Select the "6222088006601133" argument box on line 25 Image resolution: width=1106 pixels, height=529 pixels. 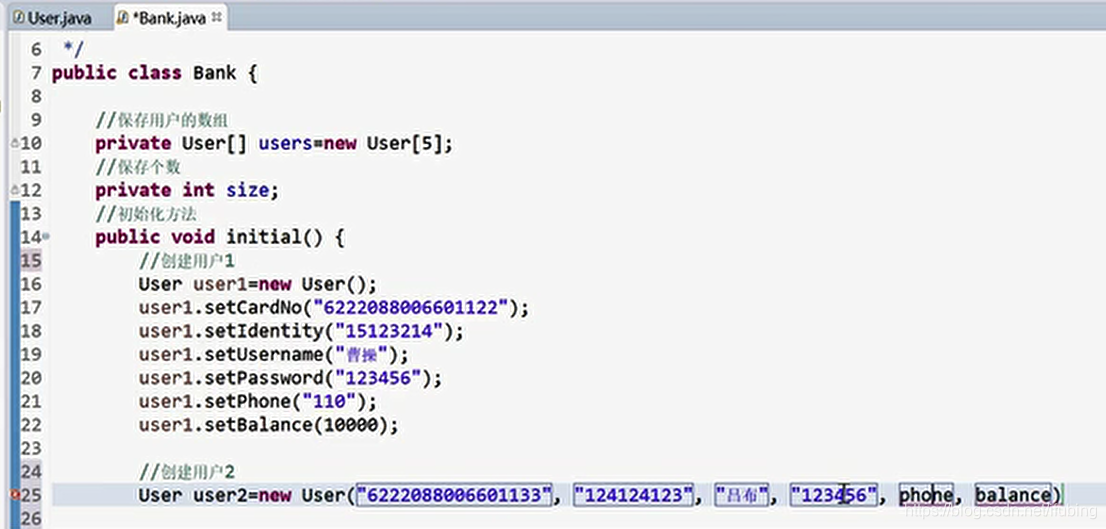(x=455, y=495)
